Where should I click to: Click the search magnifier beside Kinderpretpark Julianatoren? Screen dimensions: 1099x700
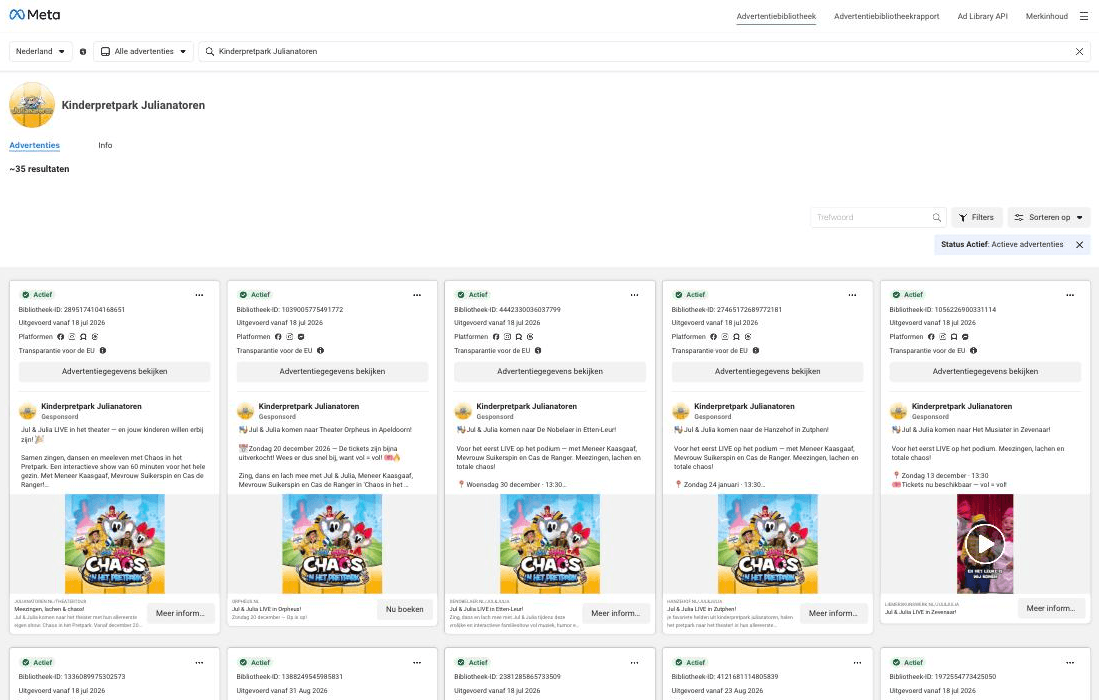click(210, 51)
